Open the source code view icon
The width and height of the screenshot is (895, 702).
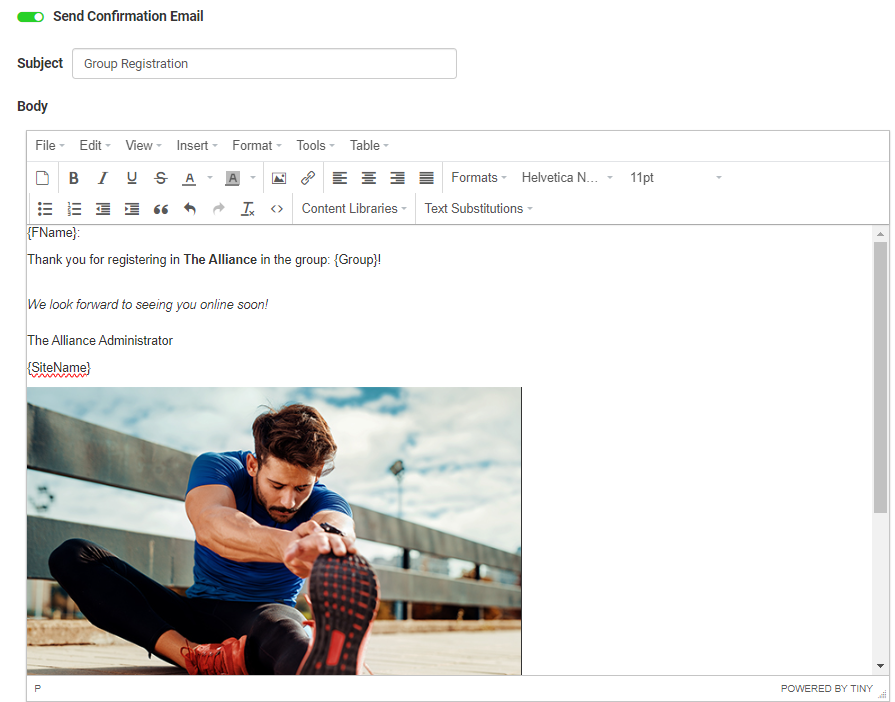point(277,209)
